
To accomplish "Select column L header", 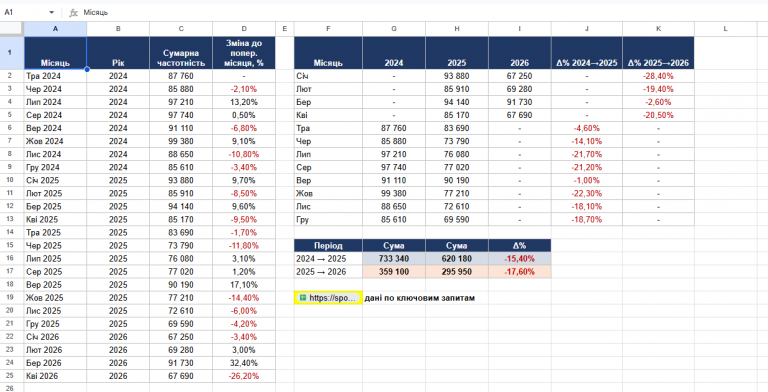I will pyautogui.click(x=725, y=29).
